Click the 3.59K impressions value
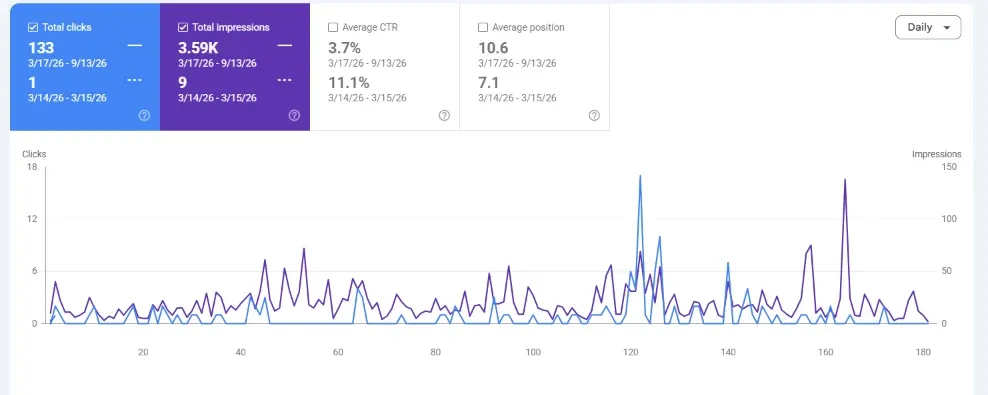Screen dimensions: 988x395 coord(198,48)
